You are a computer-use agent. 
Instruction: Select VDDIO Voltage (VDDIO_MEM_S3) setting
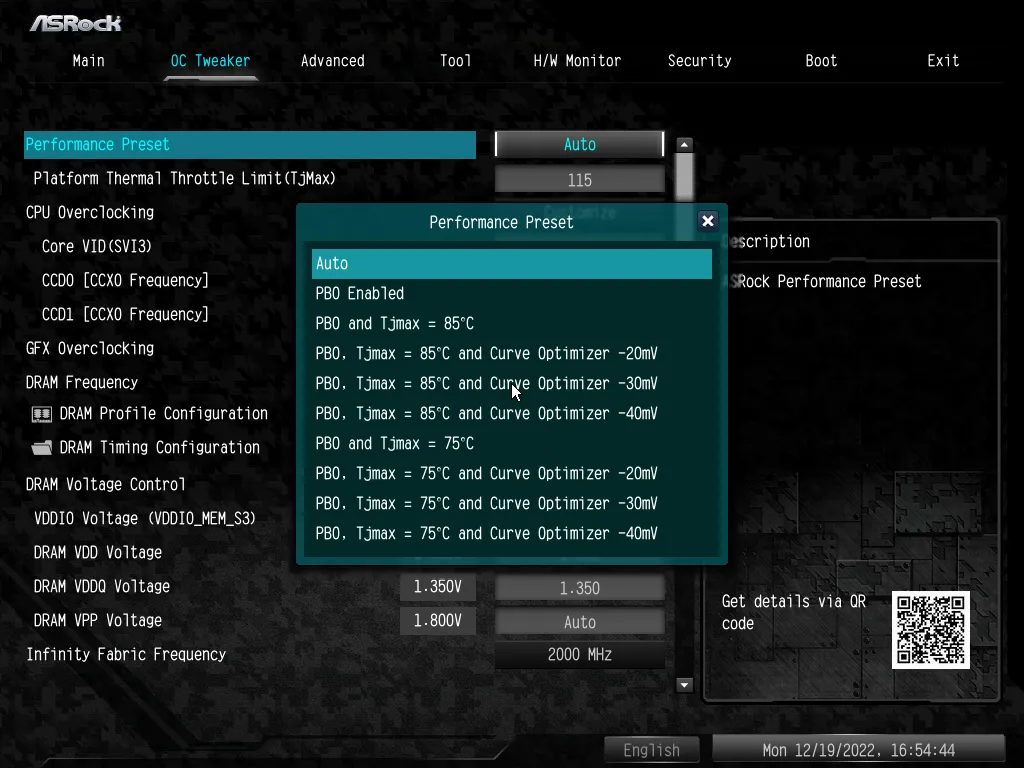[144, 519]
